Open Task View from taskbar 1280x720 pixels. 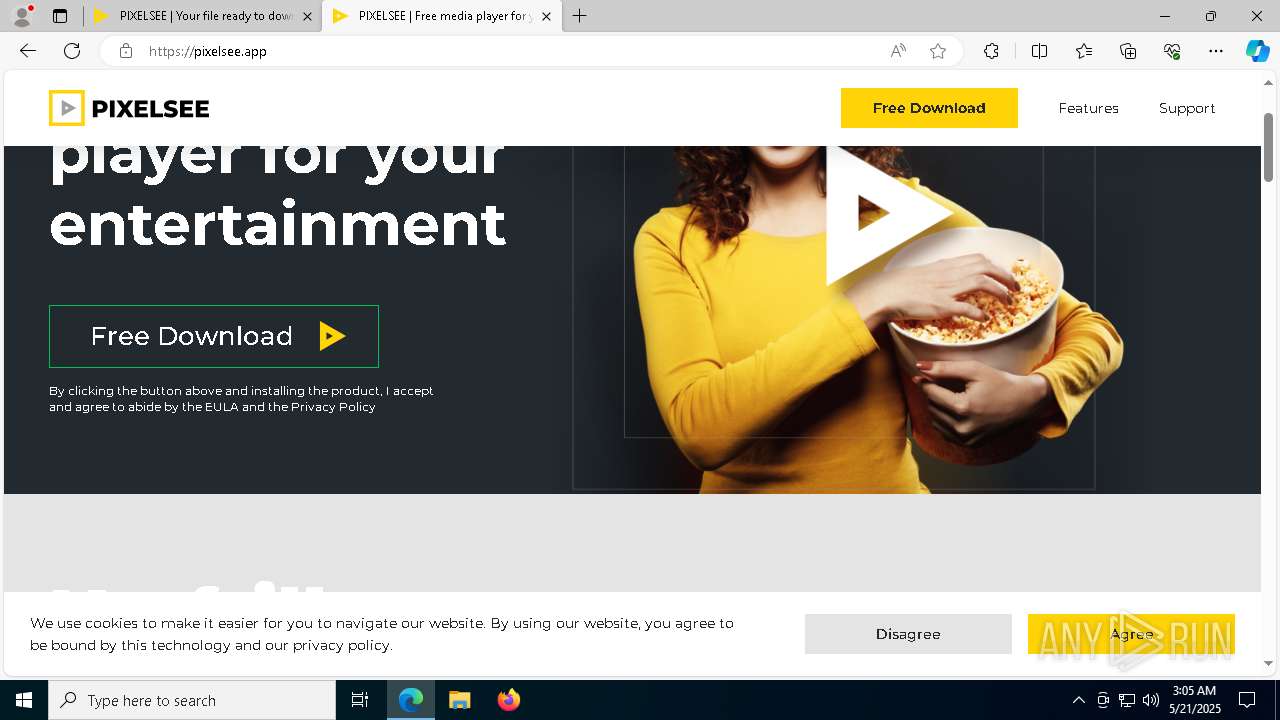[360, 700]
